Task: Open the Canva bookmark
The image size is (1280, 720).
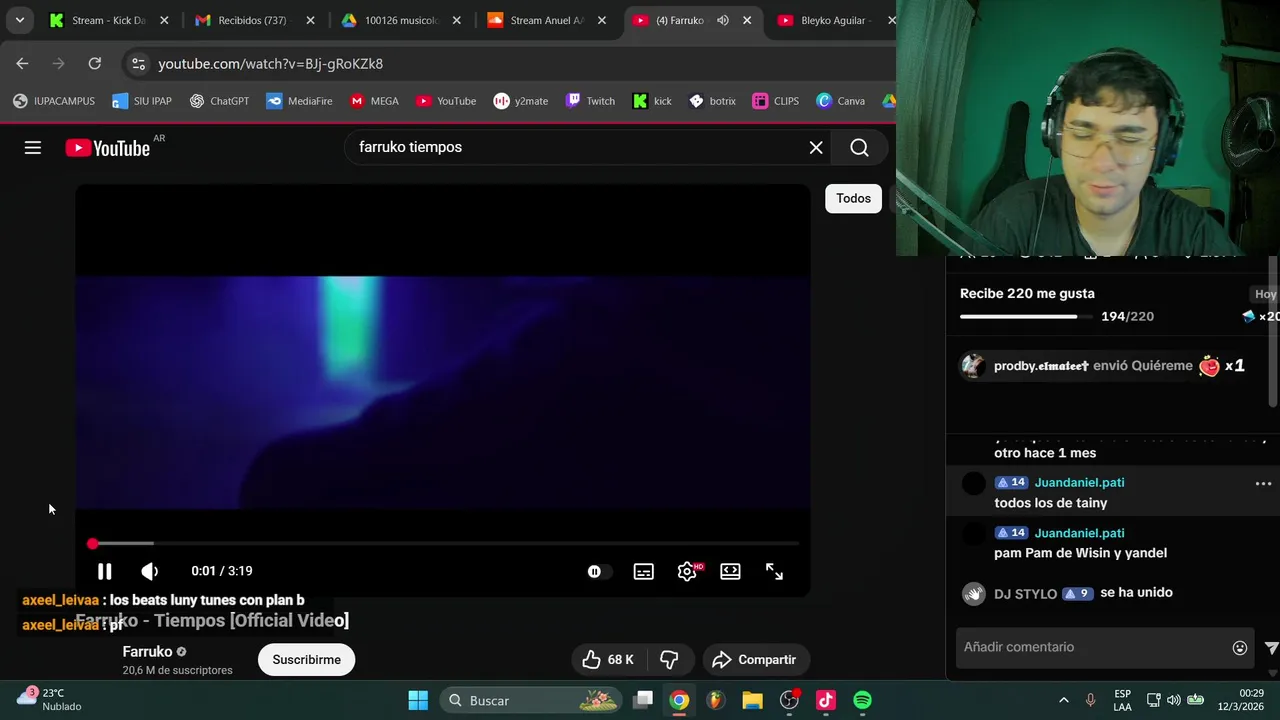Action: (x=841, y=101)
